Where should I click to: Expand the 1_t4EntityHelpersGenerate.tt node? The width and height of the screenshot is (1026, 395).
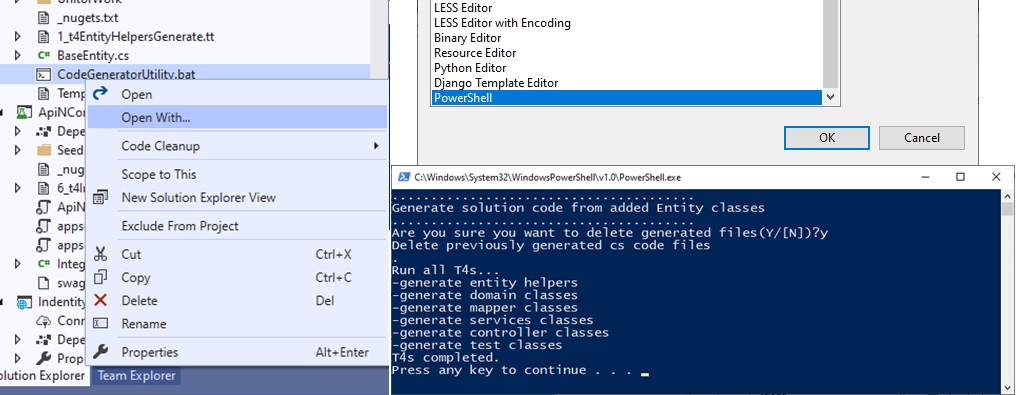18,37
